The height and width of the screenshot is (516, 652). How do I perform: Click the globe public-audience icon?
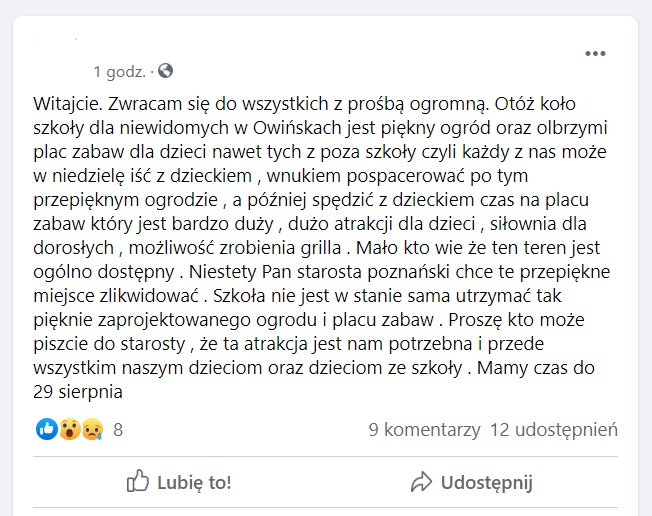(165, 71)
